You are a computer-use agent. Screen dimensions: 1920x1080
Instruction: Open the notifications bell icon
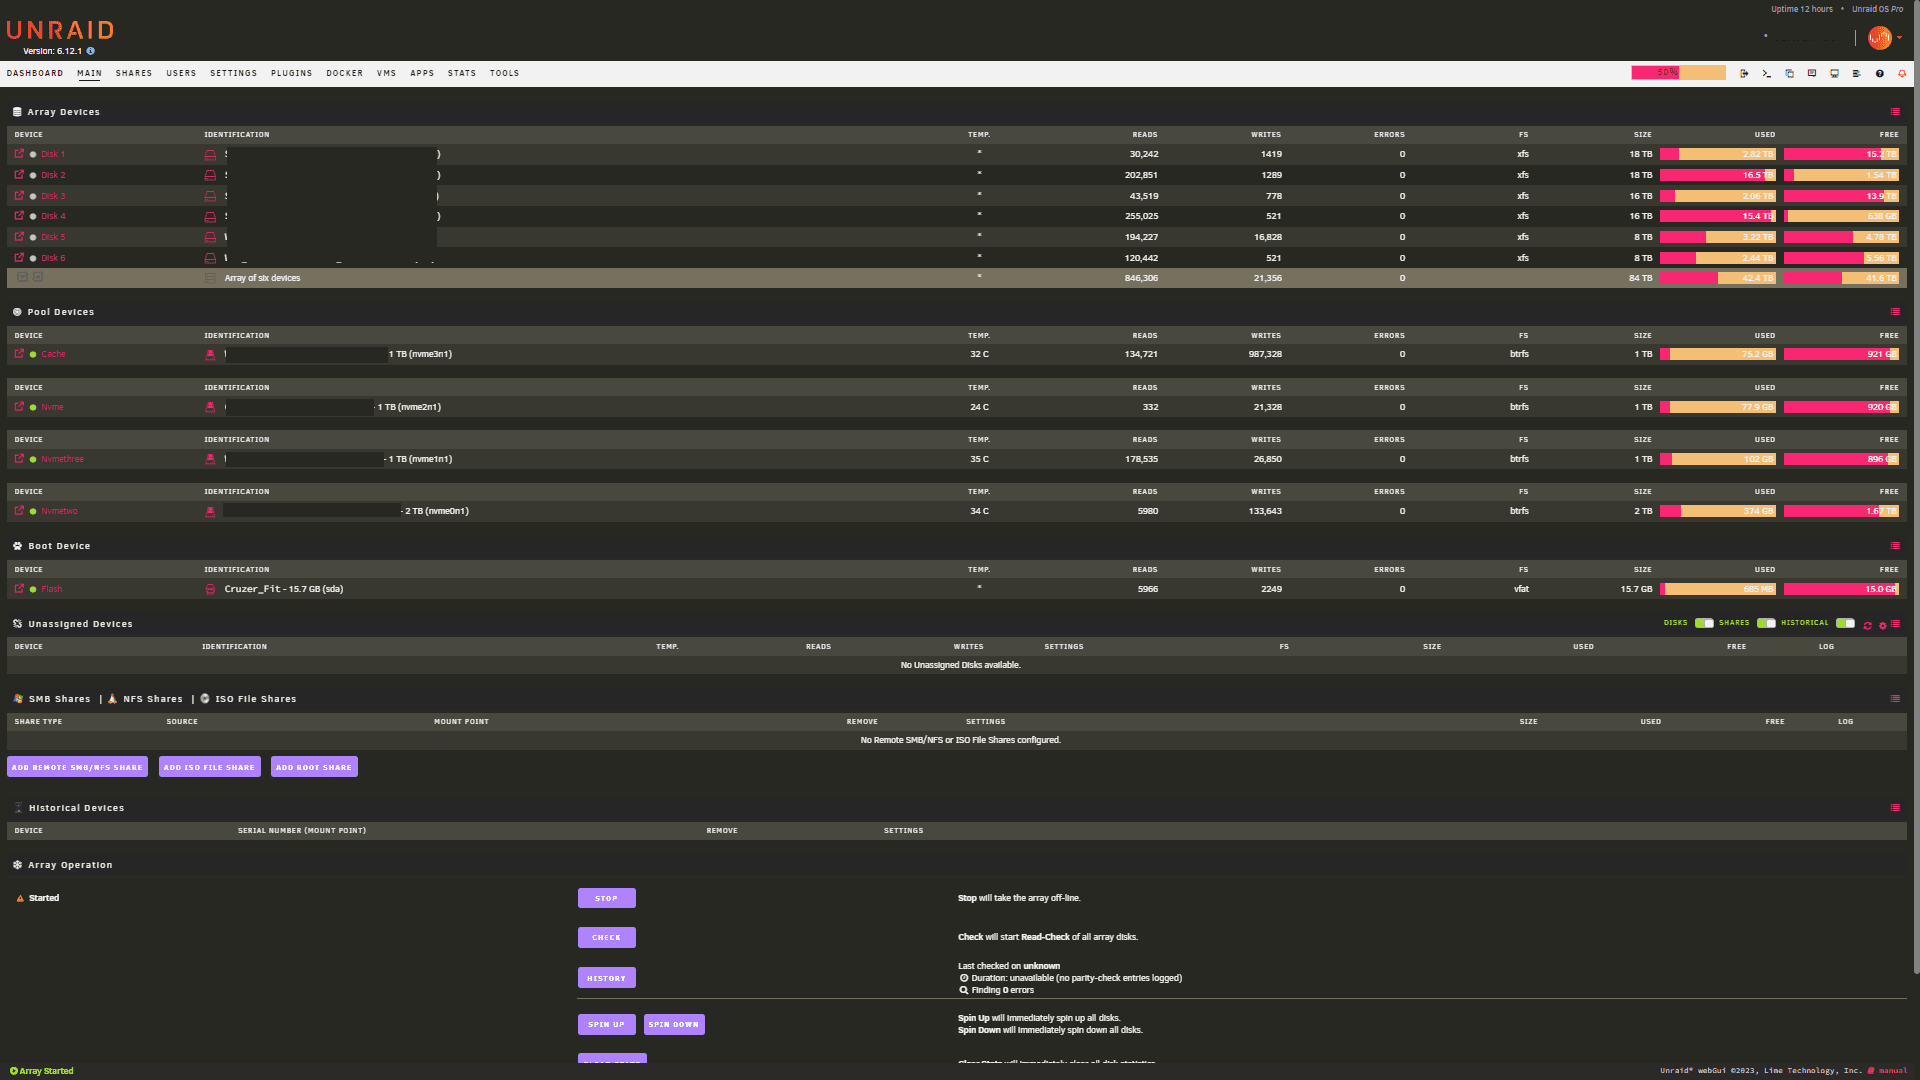(x=1902, y=73)
